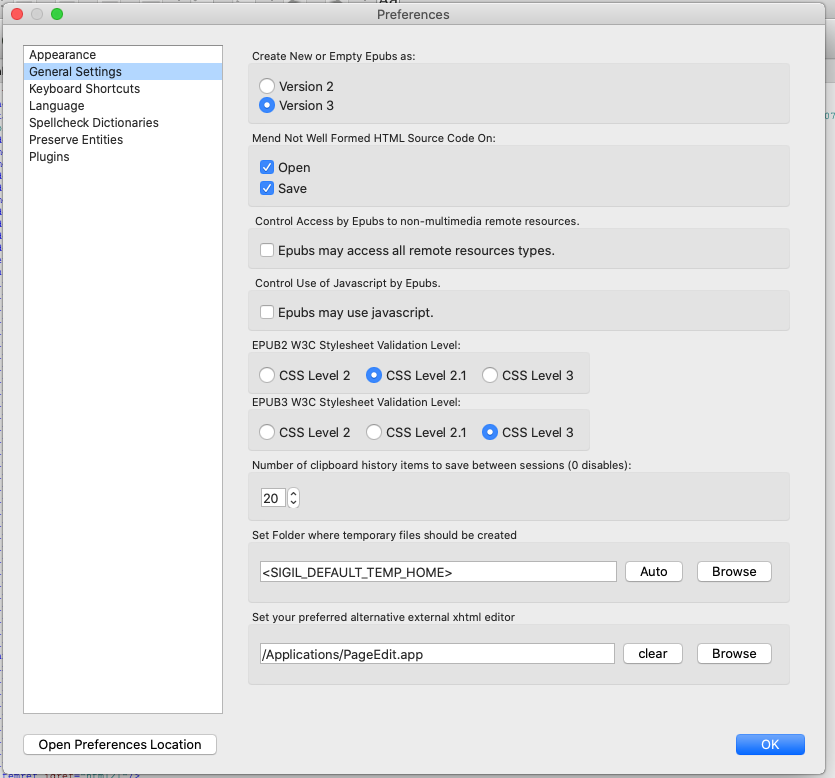The image size is (835, 778).
Task: Choose CSS Level 3 for EPUB2 validation
Action: click(490, 375)
